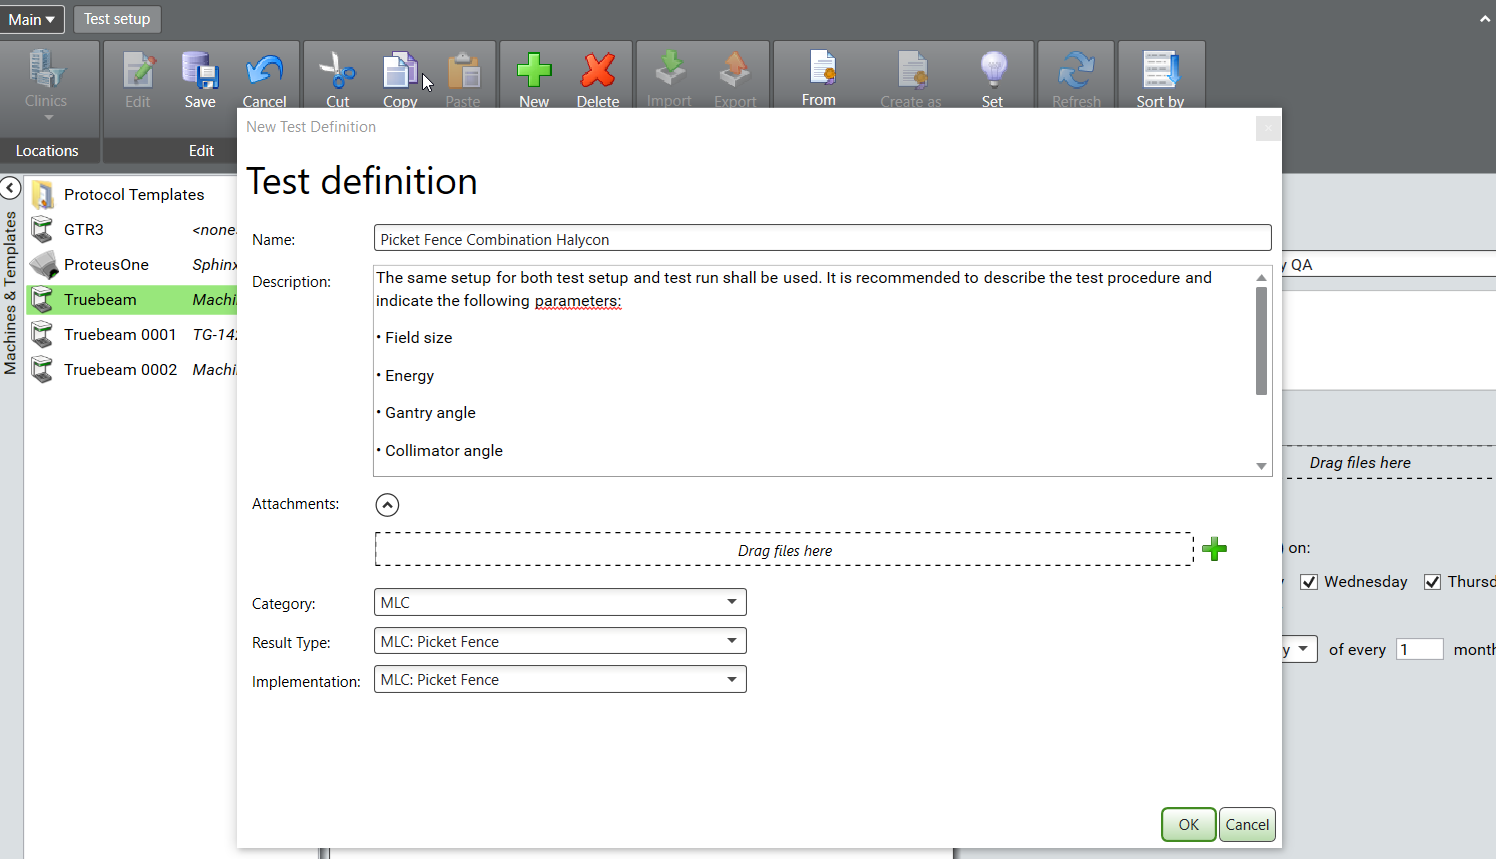Click the Cancel undo arrow icon

[264, 72]
